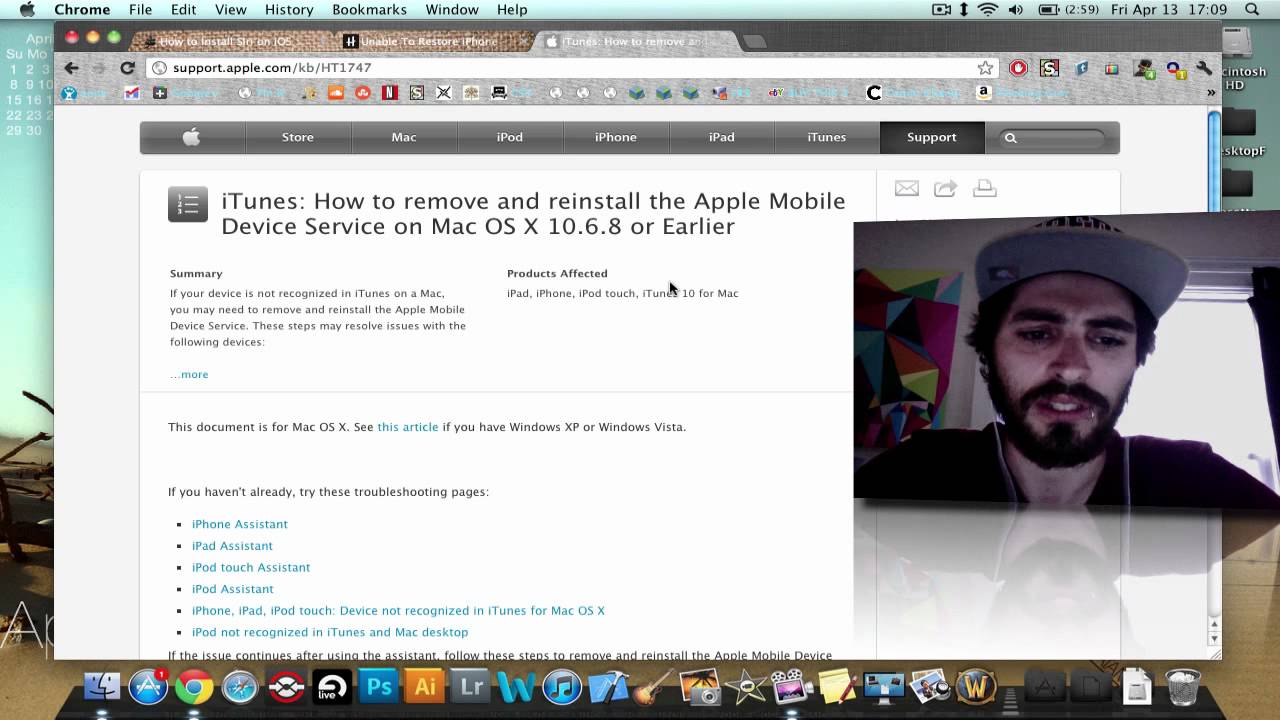Open iTunes from the dock

coord(562,688)
